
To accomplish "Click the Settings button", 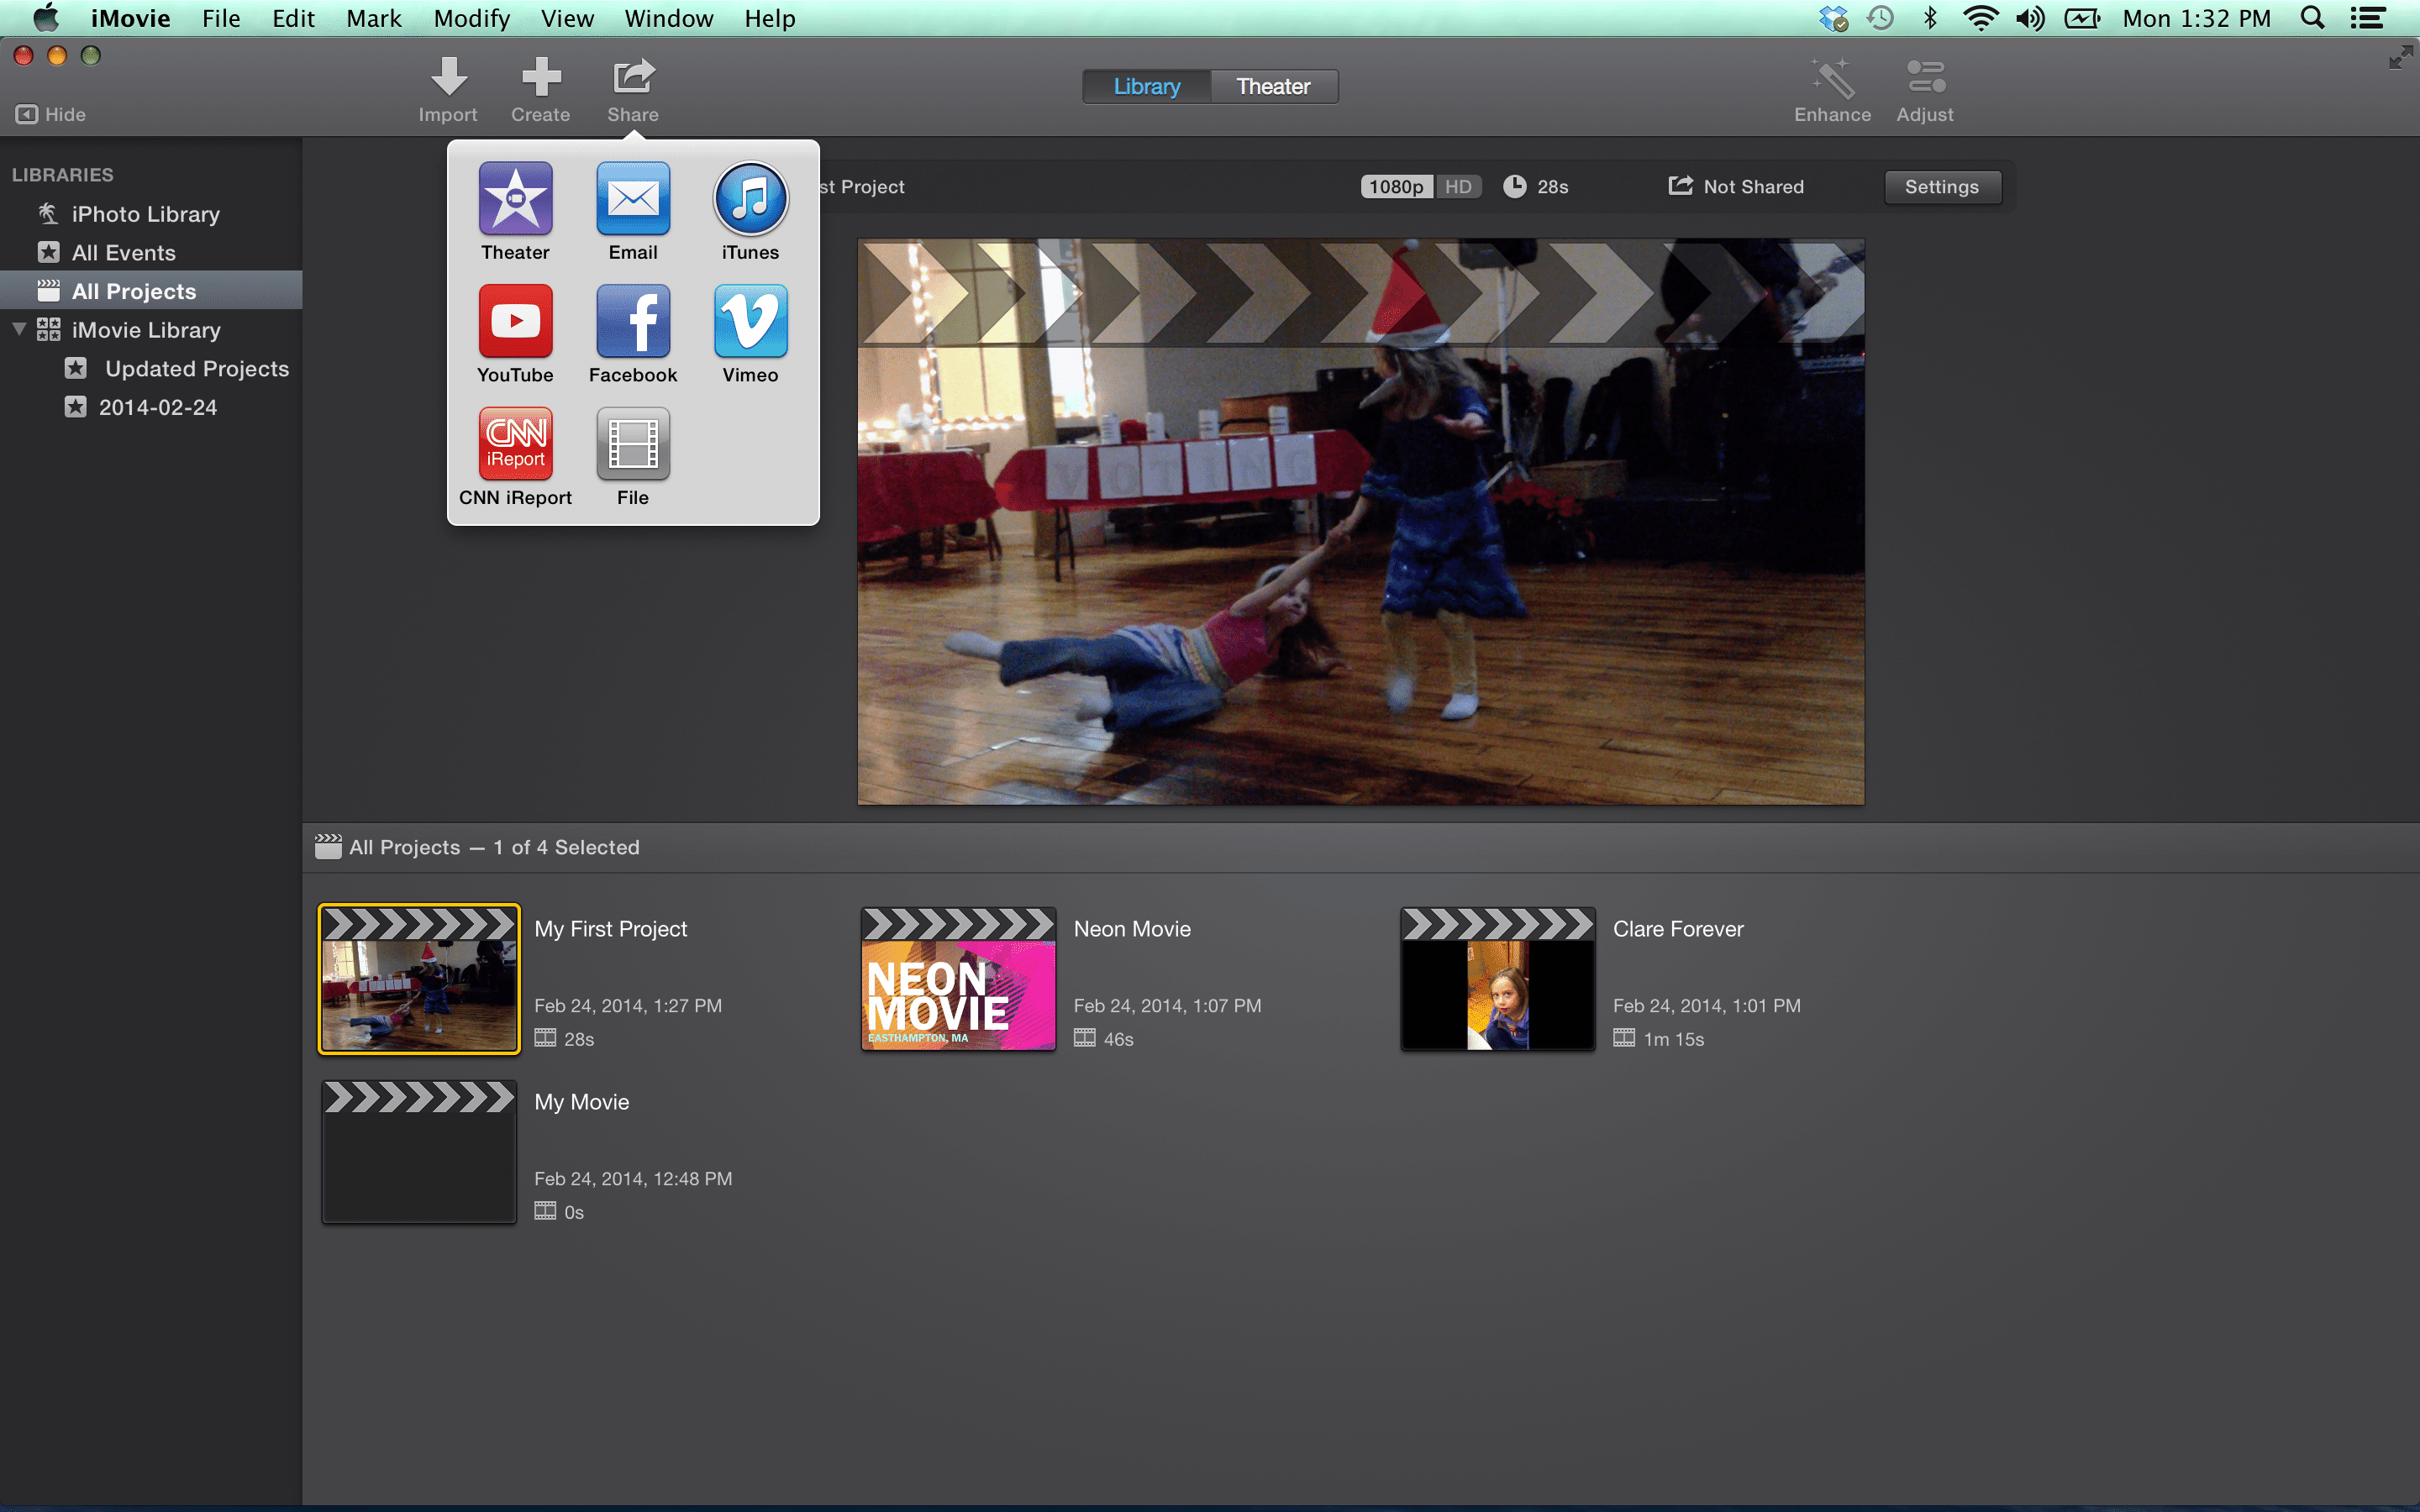I will tap(1941, 186).
